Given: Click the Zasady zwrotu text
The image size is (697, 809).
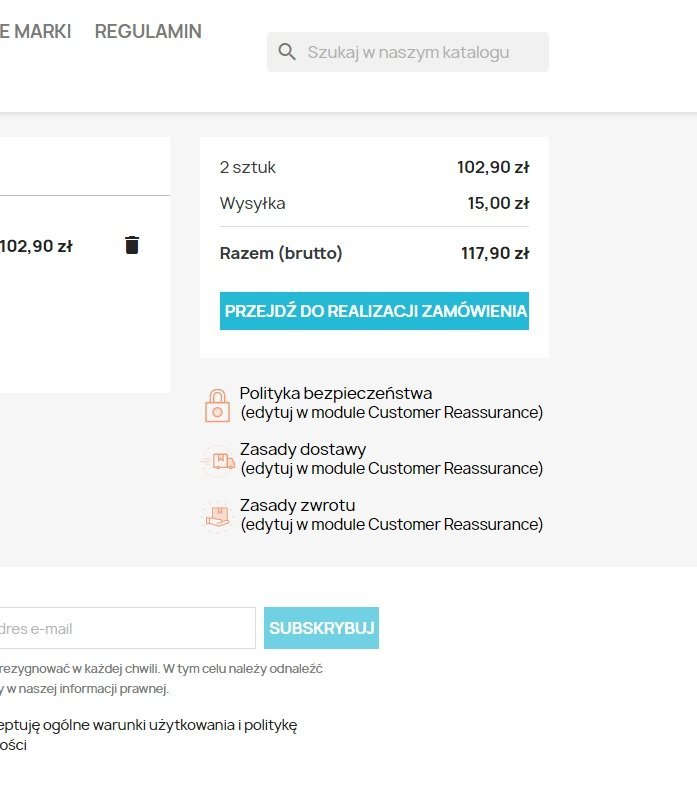Looking at the screenshot, I should pos(298,505).
